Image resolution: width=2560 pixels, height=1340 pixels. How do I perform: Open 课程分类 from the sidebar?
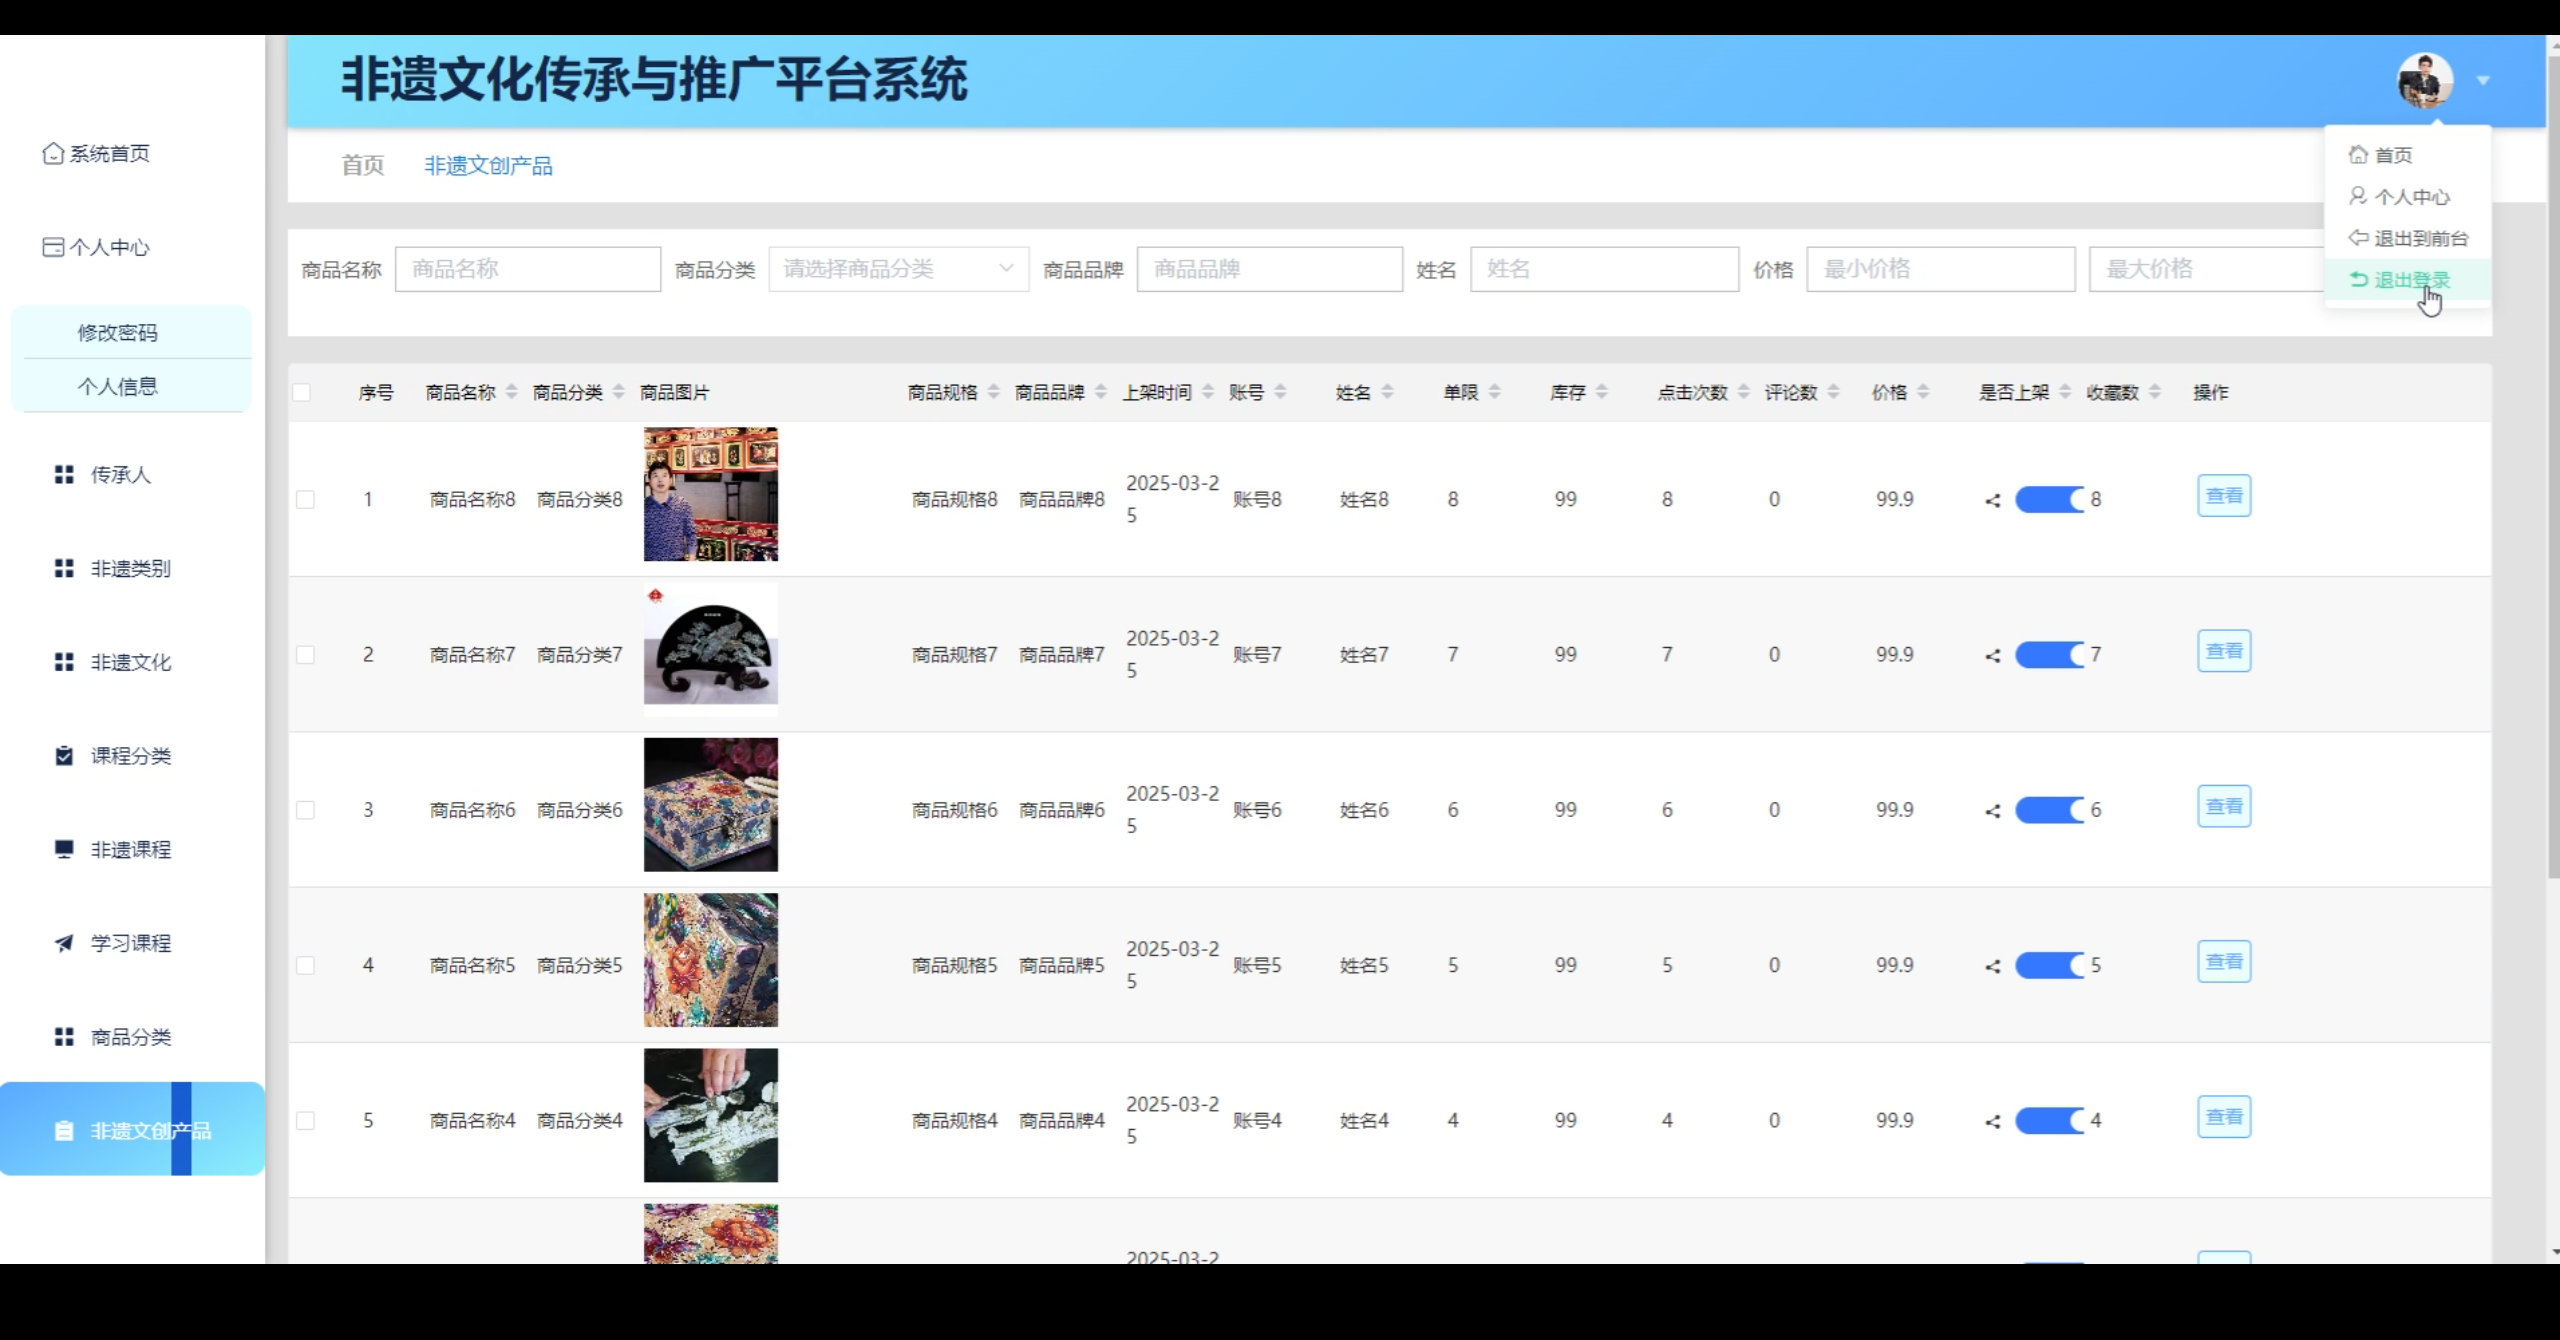click(x=128, y=756)
